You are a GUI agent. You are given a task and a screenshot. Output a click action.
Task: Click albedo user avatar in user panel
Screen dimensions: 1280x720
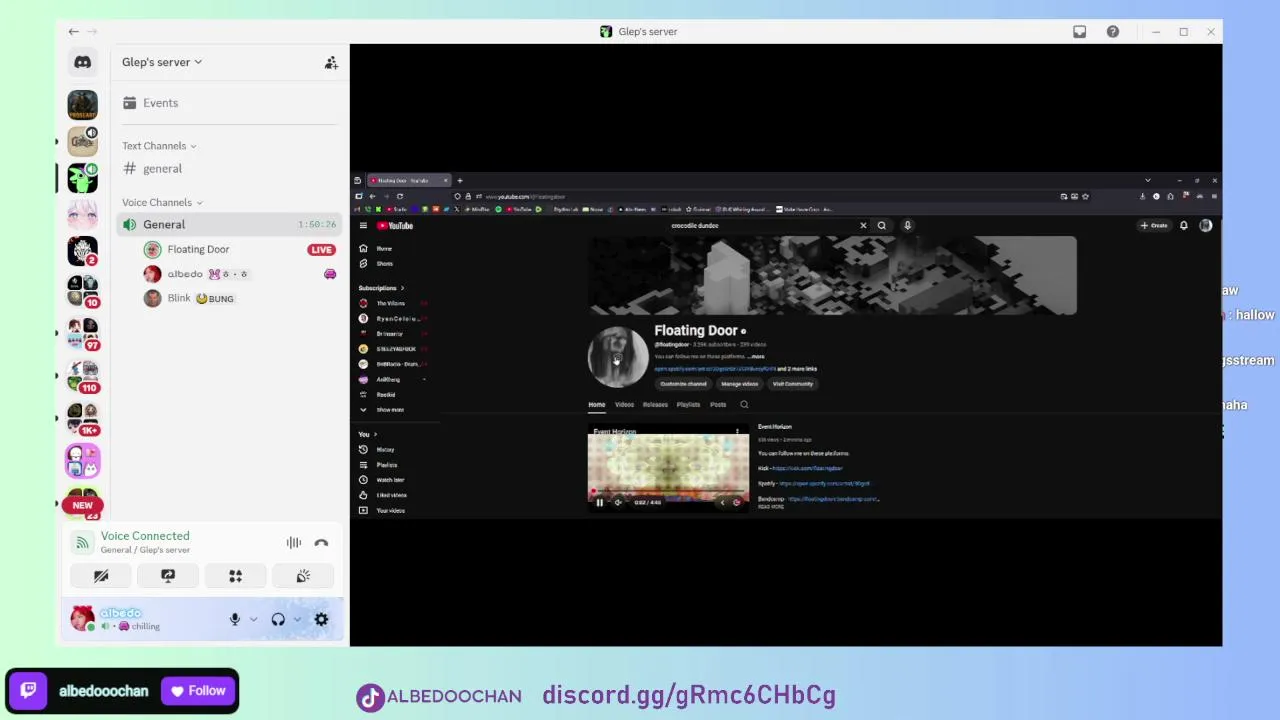click(82, 619)
